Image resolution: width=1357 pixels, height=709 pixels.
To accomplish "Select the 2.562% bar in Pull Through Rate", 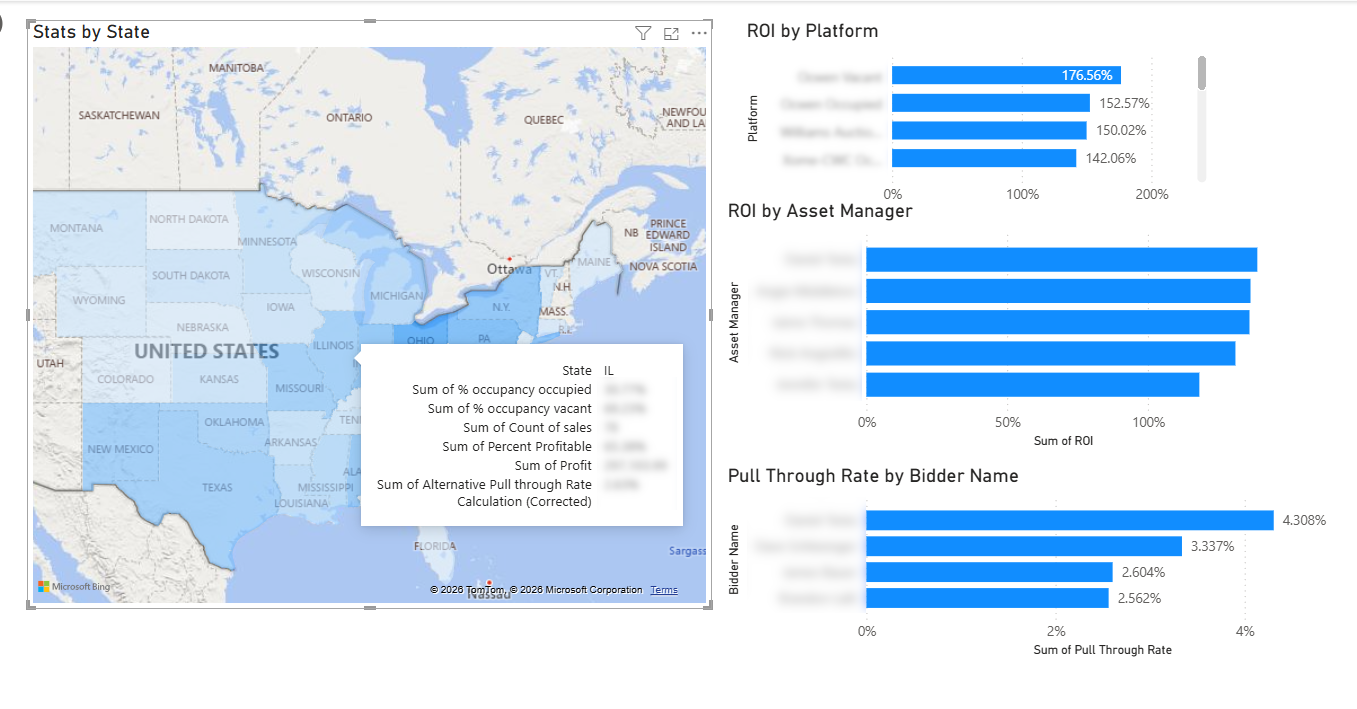I will [x=987, y=598].
